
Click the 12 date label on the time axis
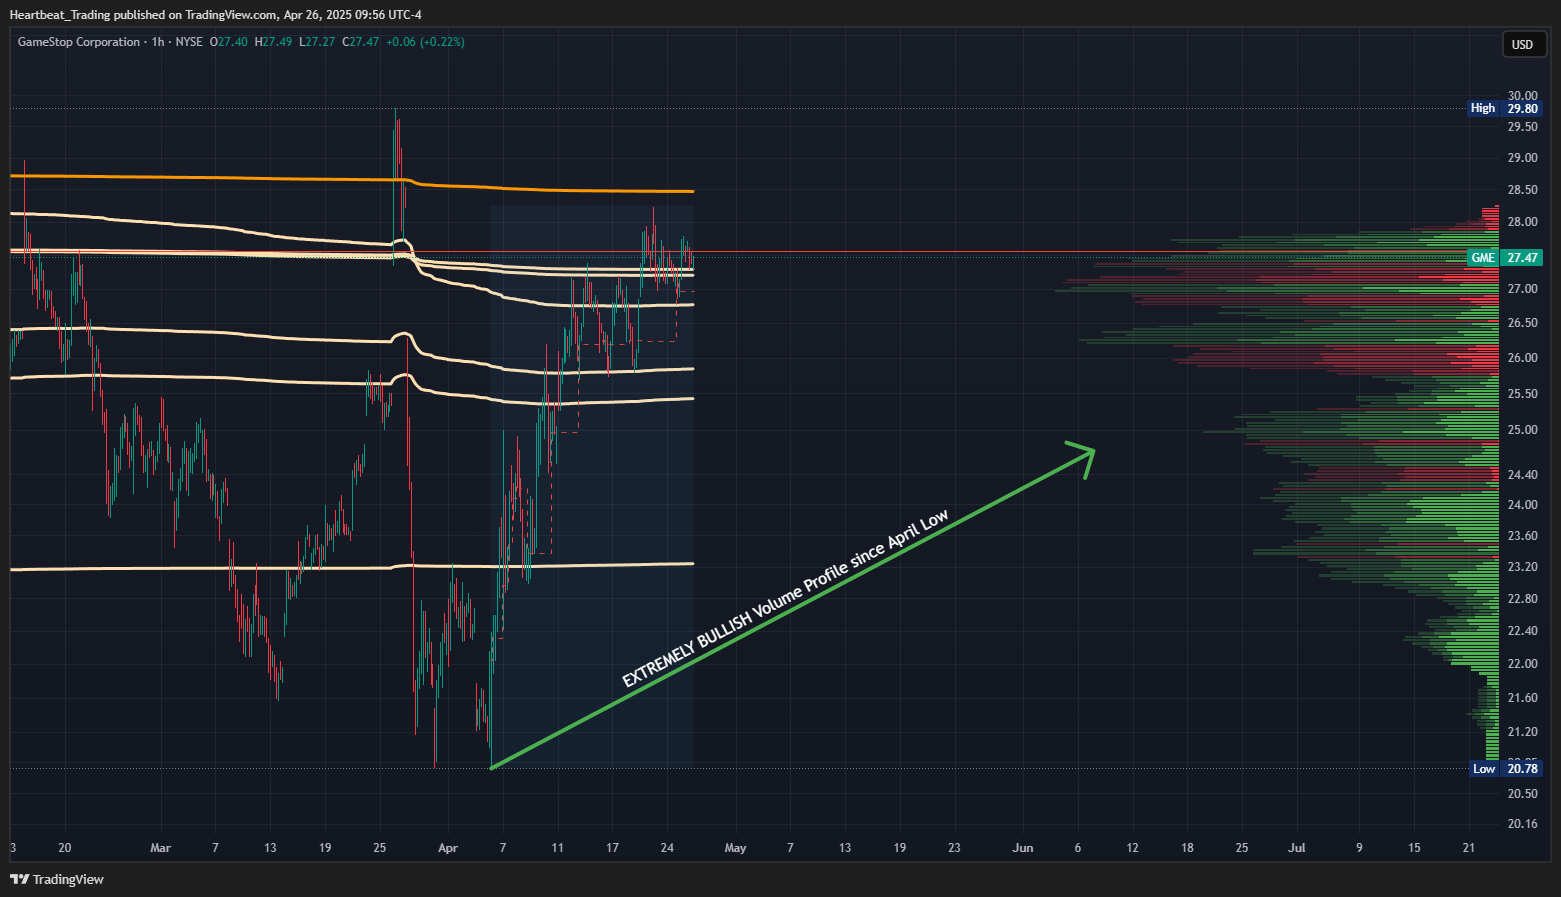(x=1132, y=848)
